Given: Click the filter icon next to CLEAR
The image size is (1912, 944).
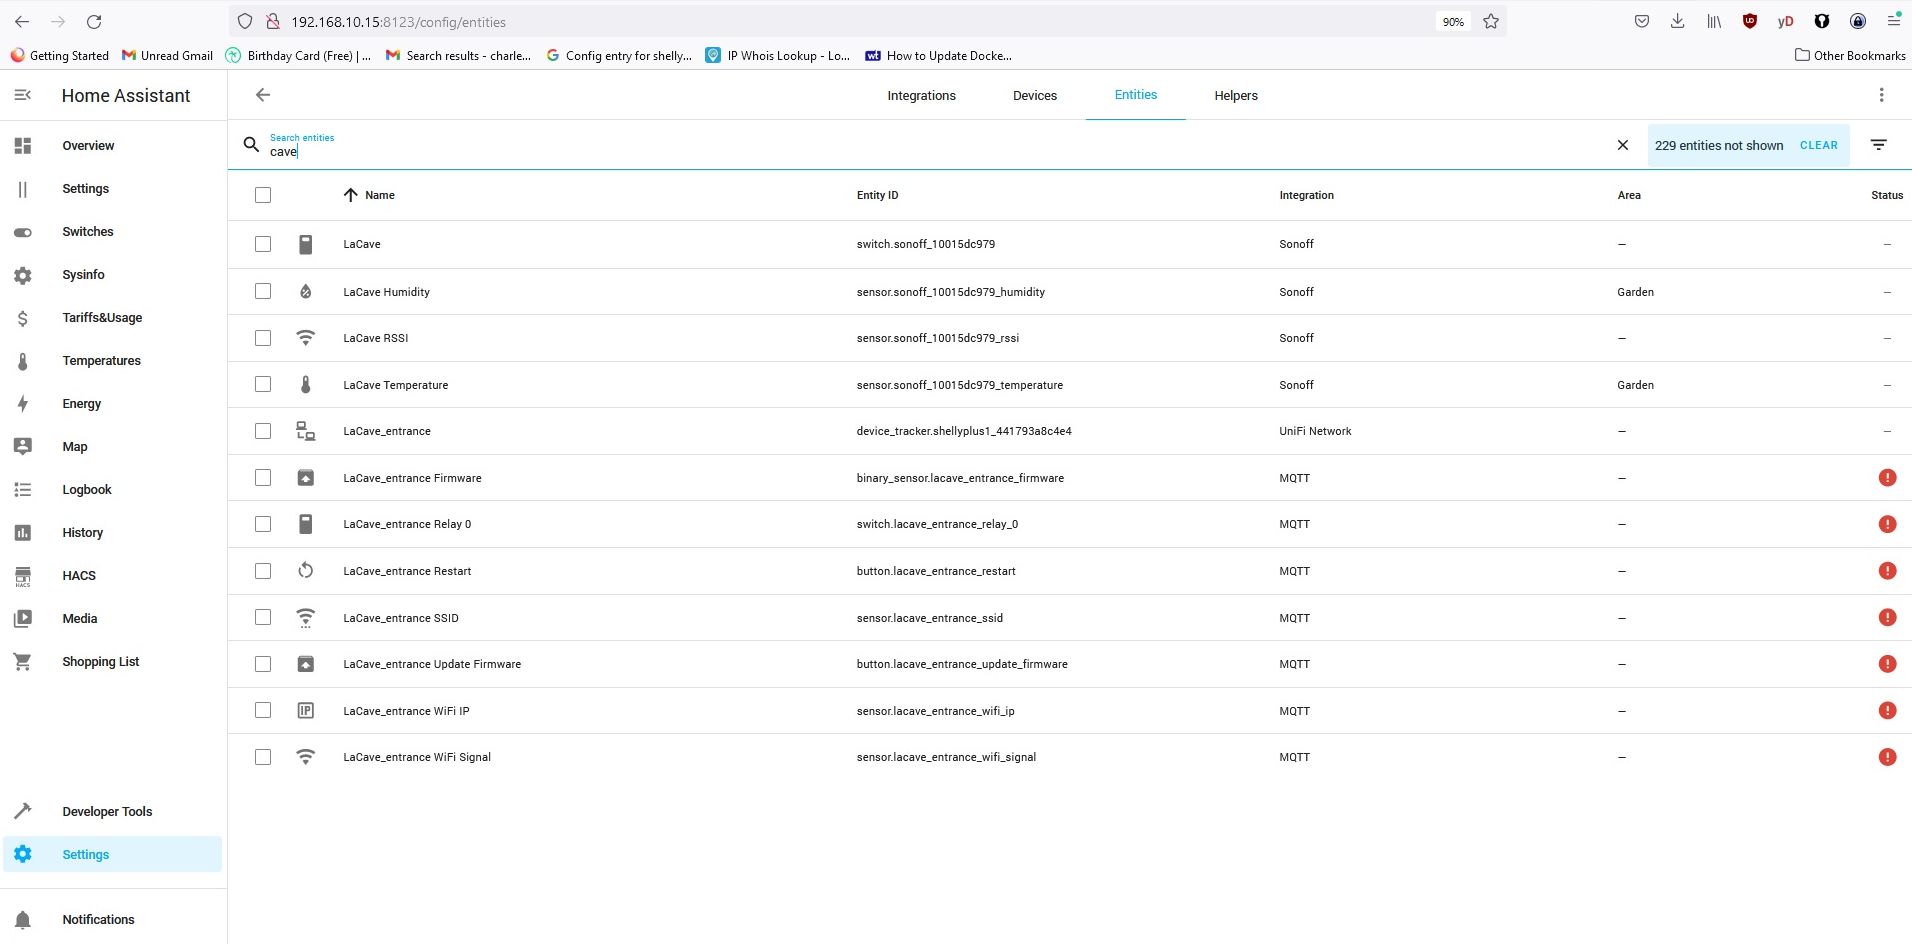Looking at the screenshot, I should pos(1879,145).
